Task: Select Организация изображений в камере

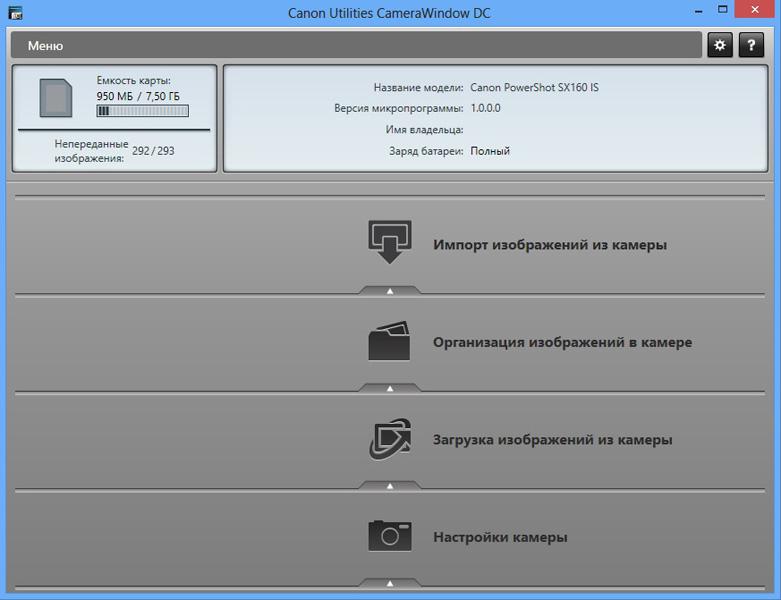Action: point(562,342)
